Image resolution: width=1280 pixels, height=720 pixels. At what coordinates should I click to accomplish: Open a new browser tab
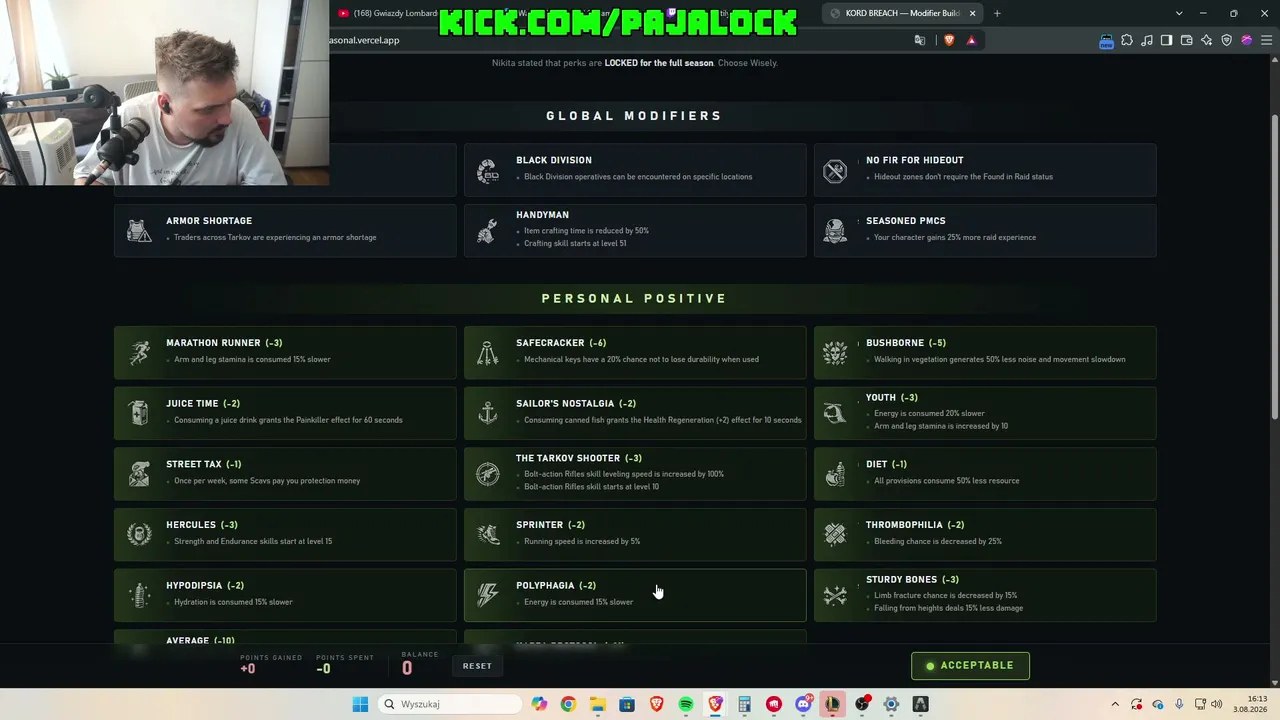tap(997, 13)
